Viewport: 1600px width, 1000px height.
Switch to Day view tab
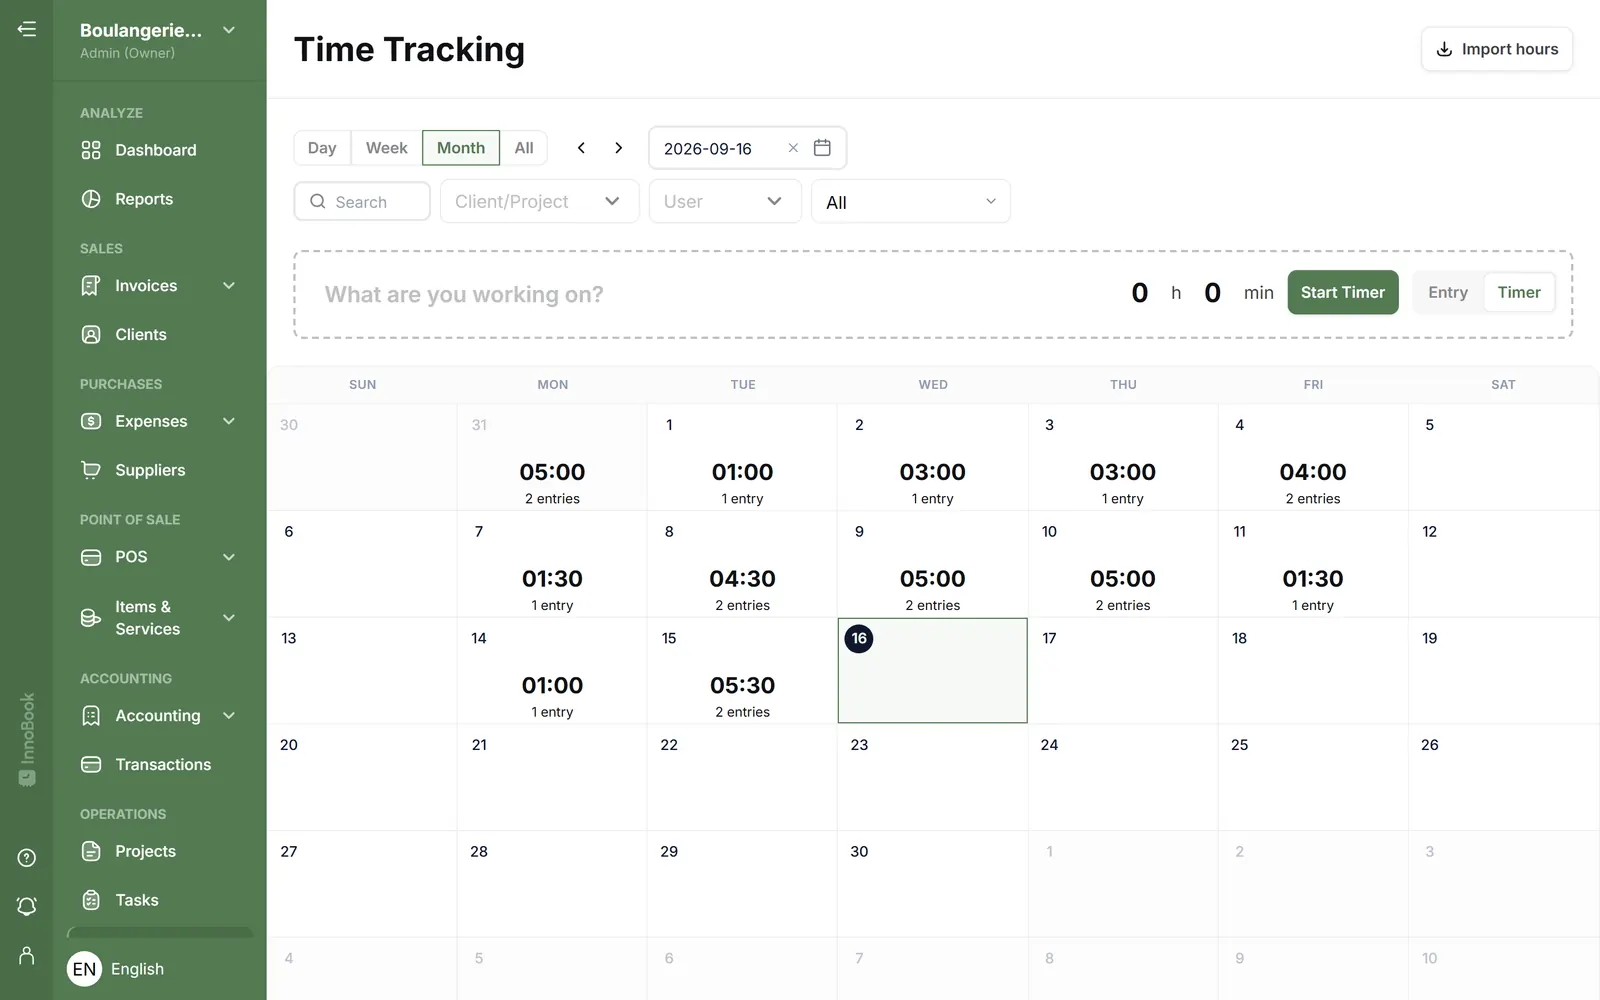pos(322,148)
